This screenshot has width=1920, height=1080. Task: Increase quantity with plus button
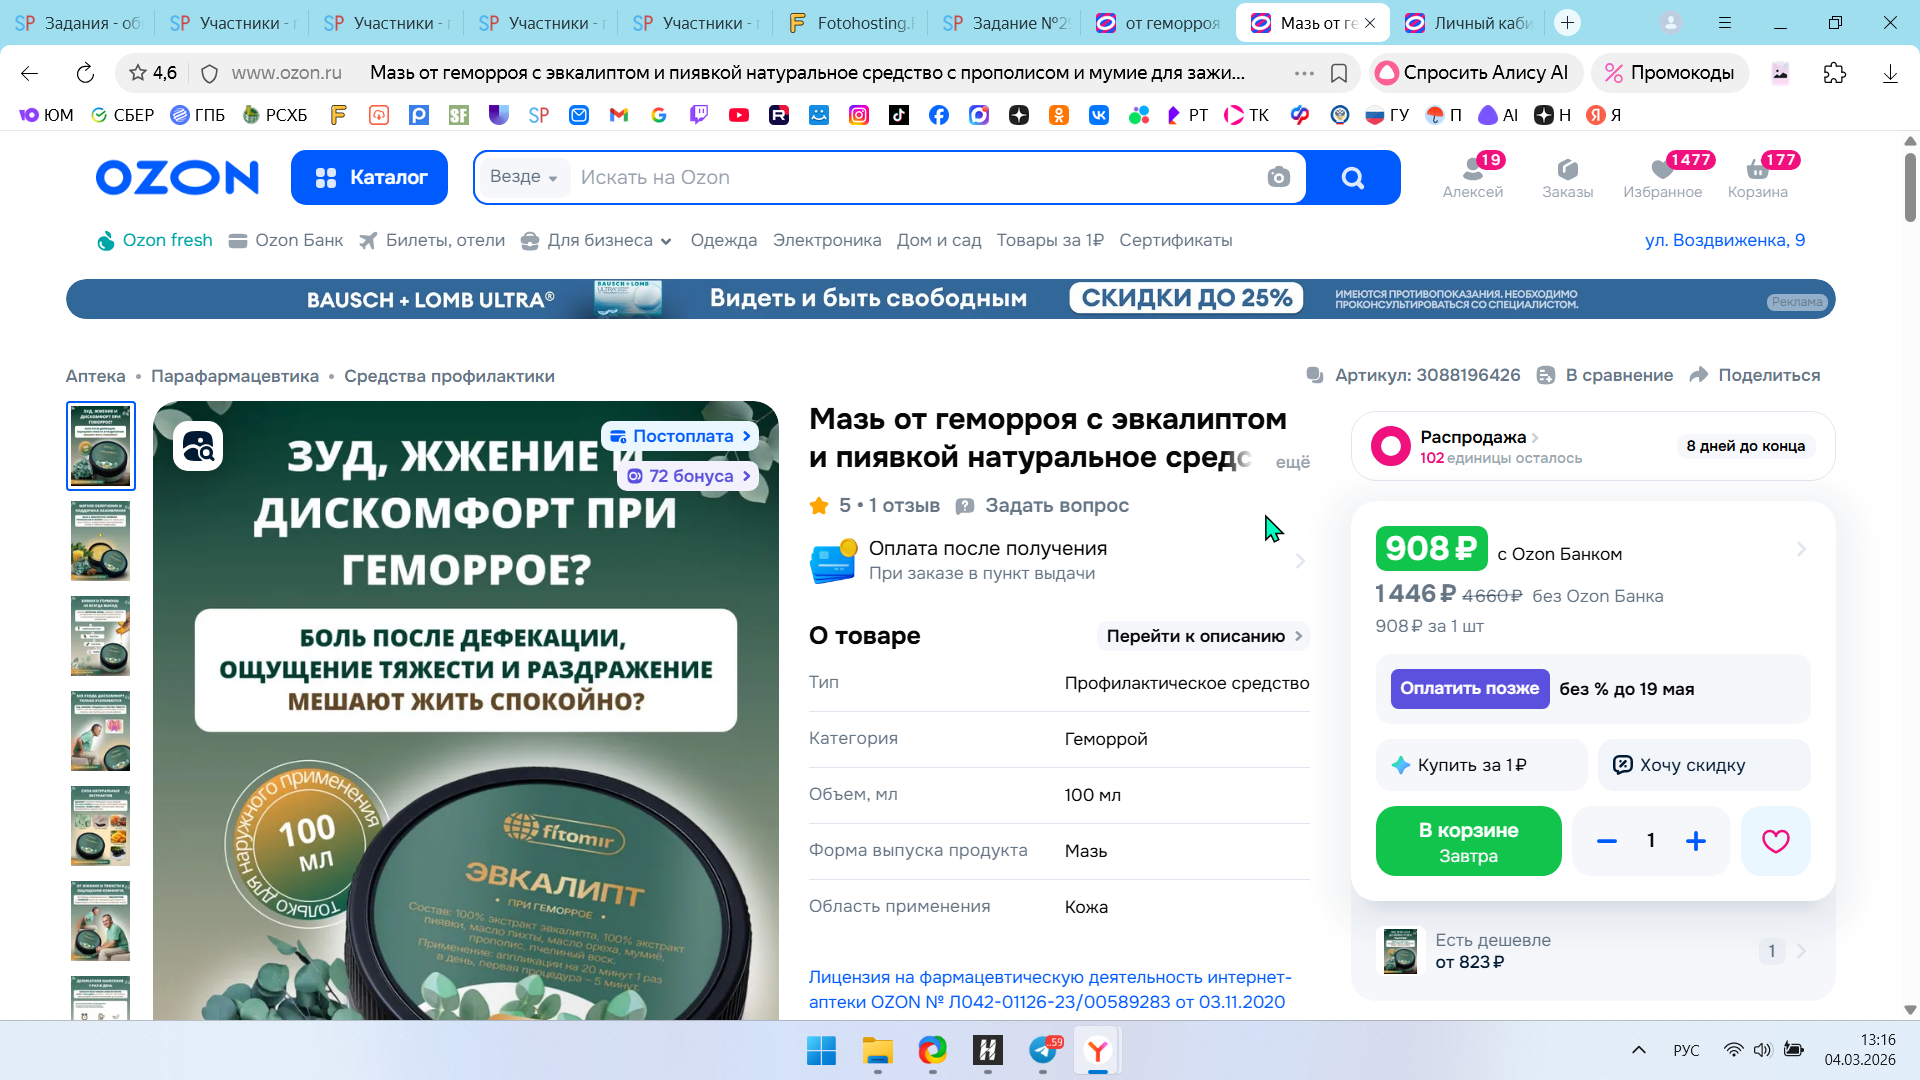(1695, 841)
